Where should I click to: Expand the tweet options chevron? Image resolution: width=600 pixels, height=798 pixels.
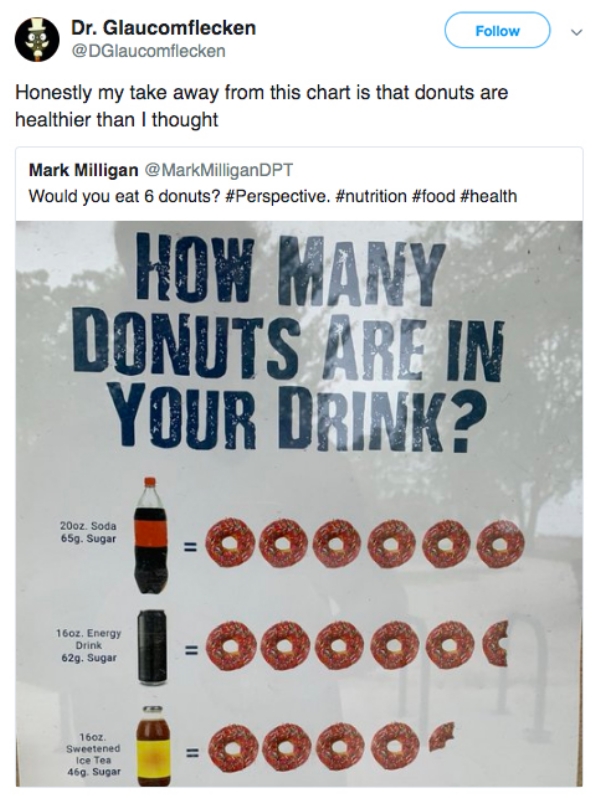573,31
